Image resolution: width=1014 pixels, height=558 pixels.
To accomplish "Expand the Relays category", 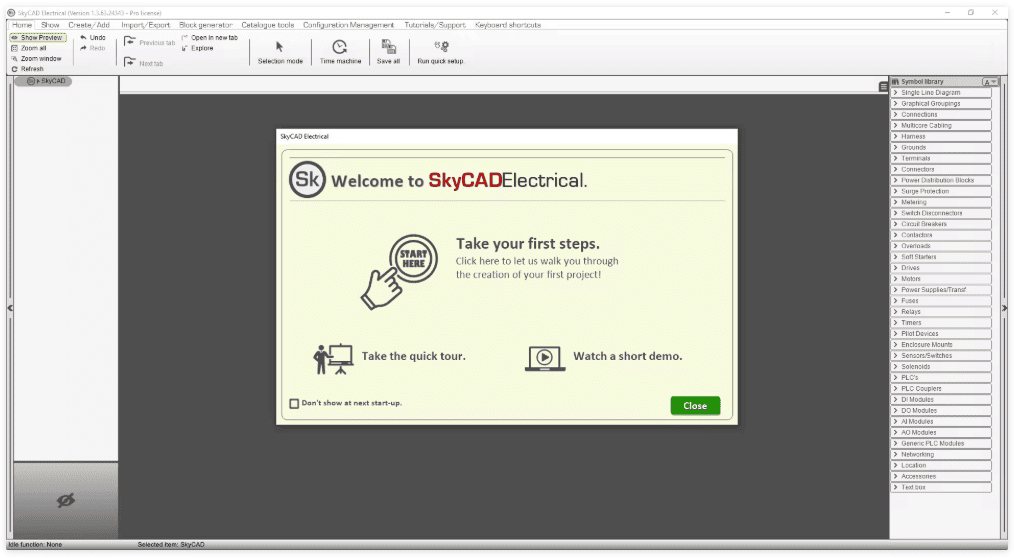I will click(941, 312).
